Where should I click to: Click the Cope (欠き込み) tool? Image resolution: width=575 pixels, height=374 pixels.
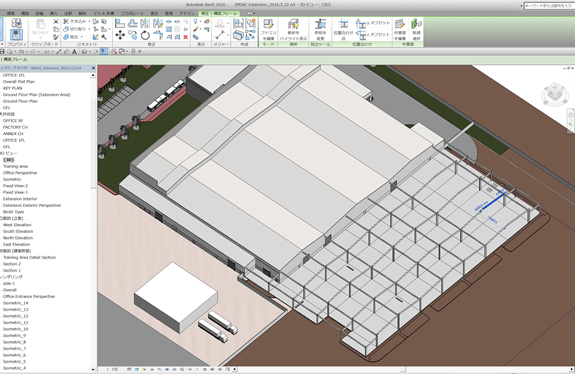[75, 21]
